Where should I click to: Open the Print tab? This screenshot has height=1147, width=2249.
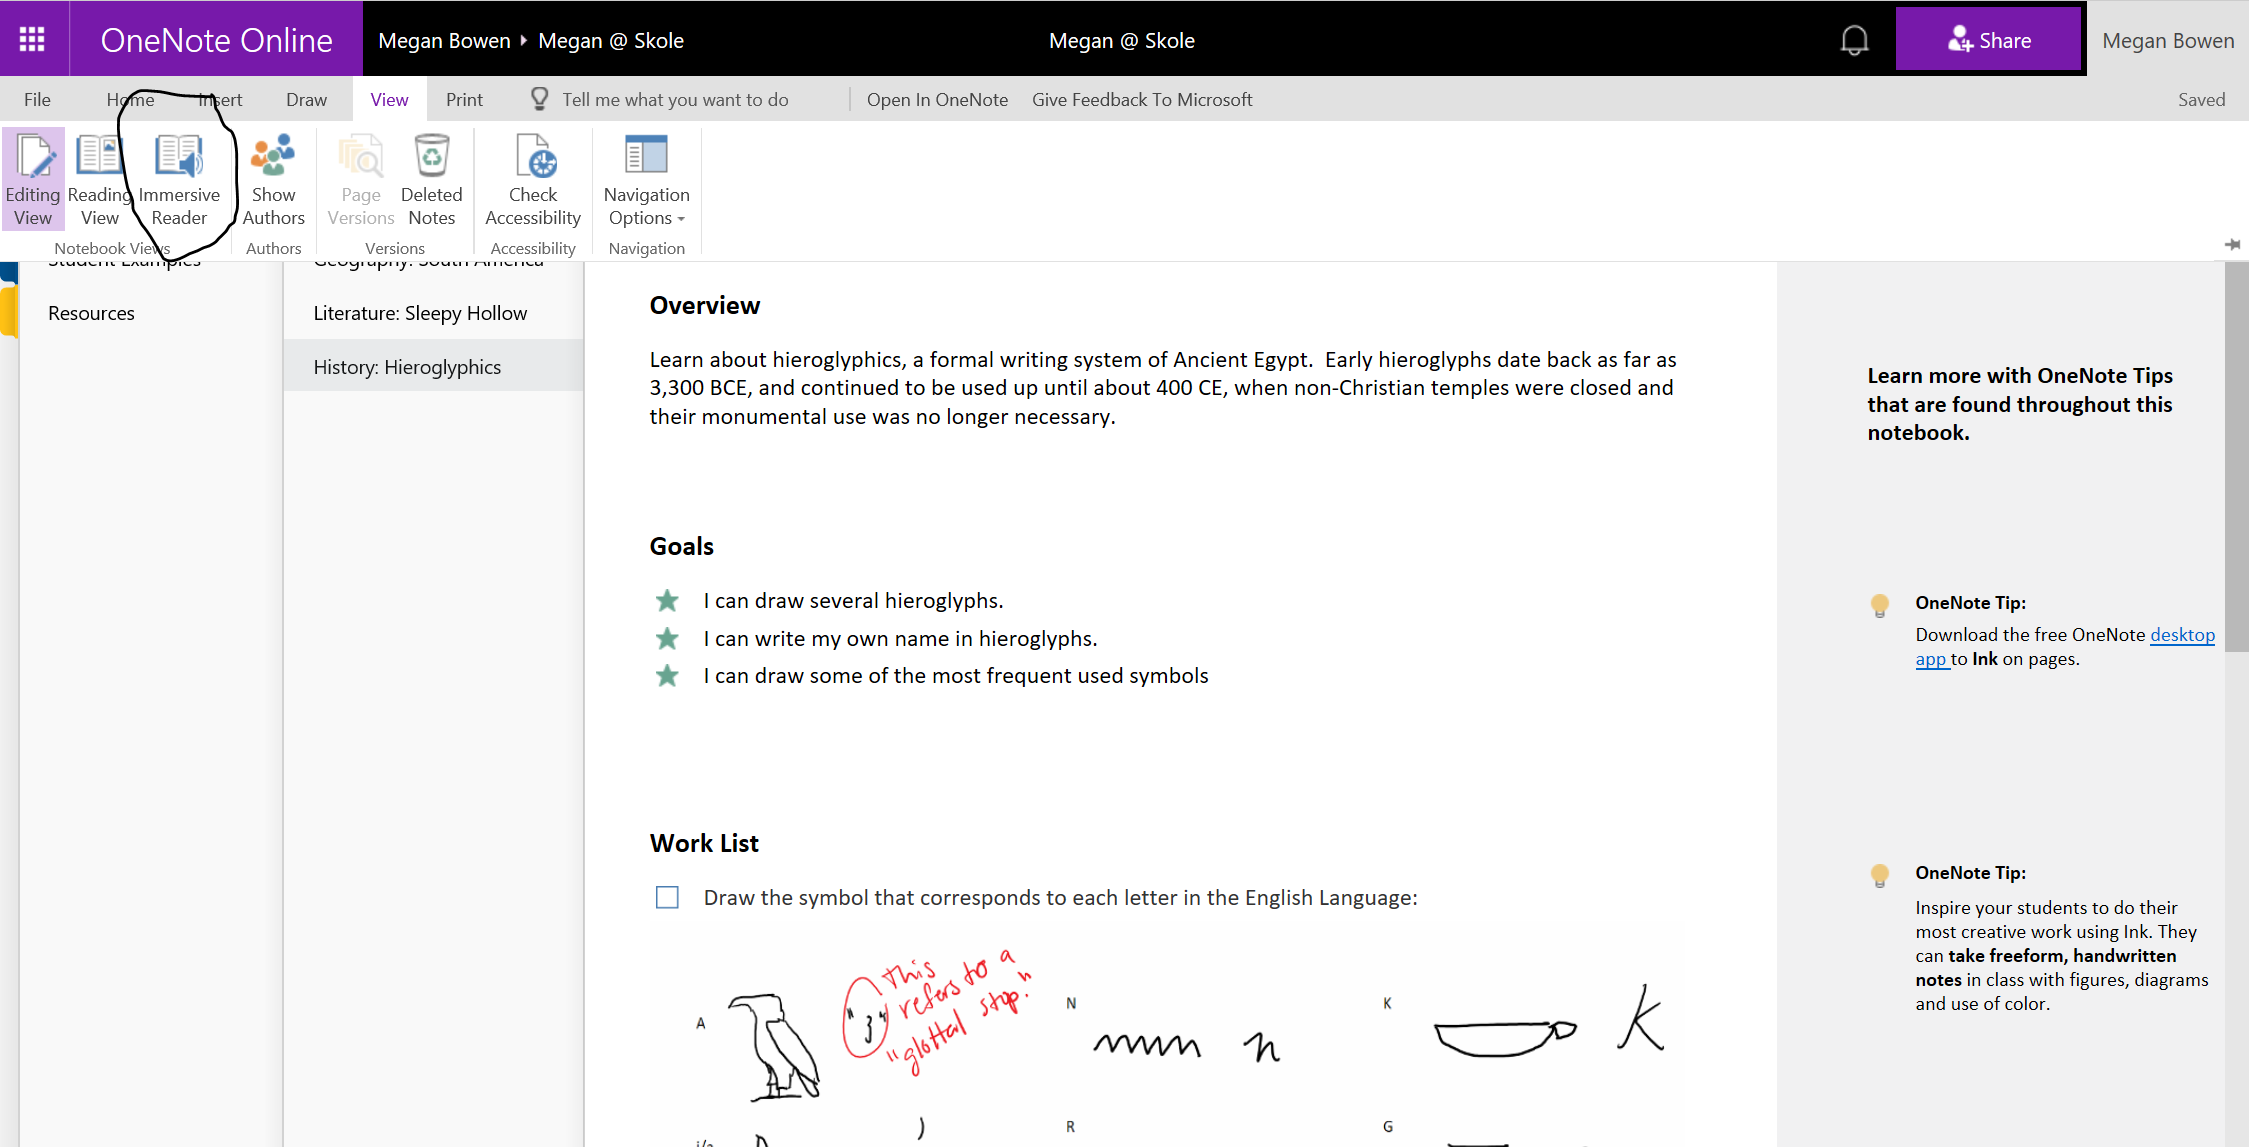point(464,99)
